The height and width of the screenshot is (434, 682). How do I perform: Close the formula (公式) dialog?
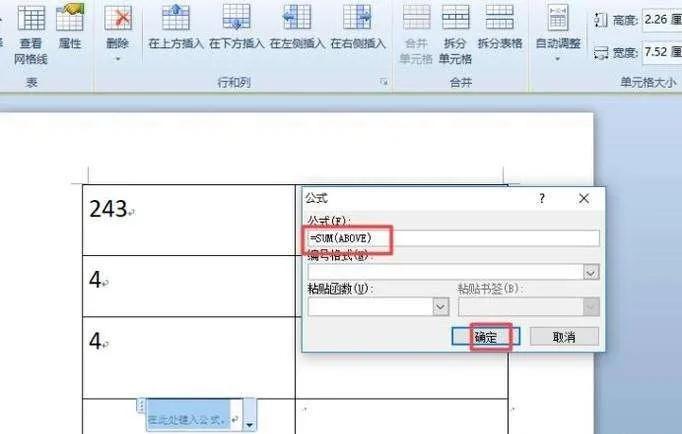[x=584, y=199]
